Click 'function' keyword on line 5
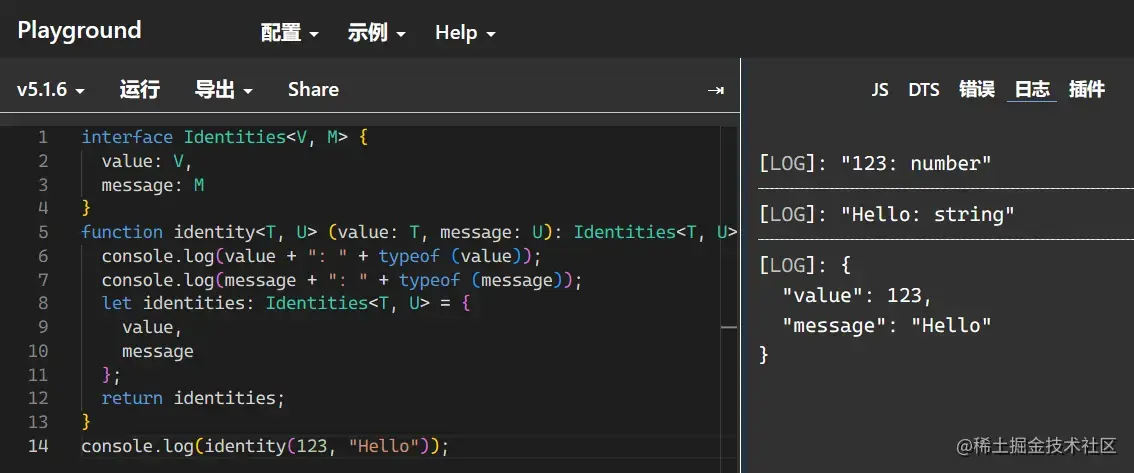The height and width of the screenshot is (473, 1134). point(122,232)
